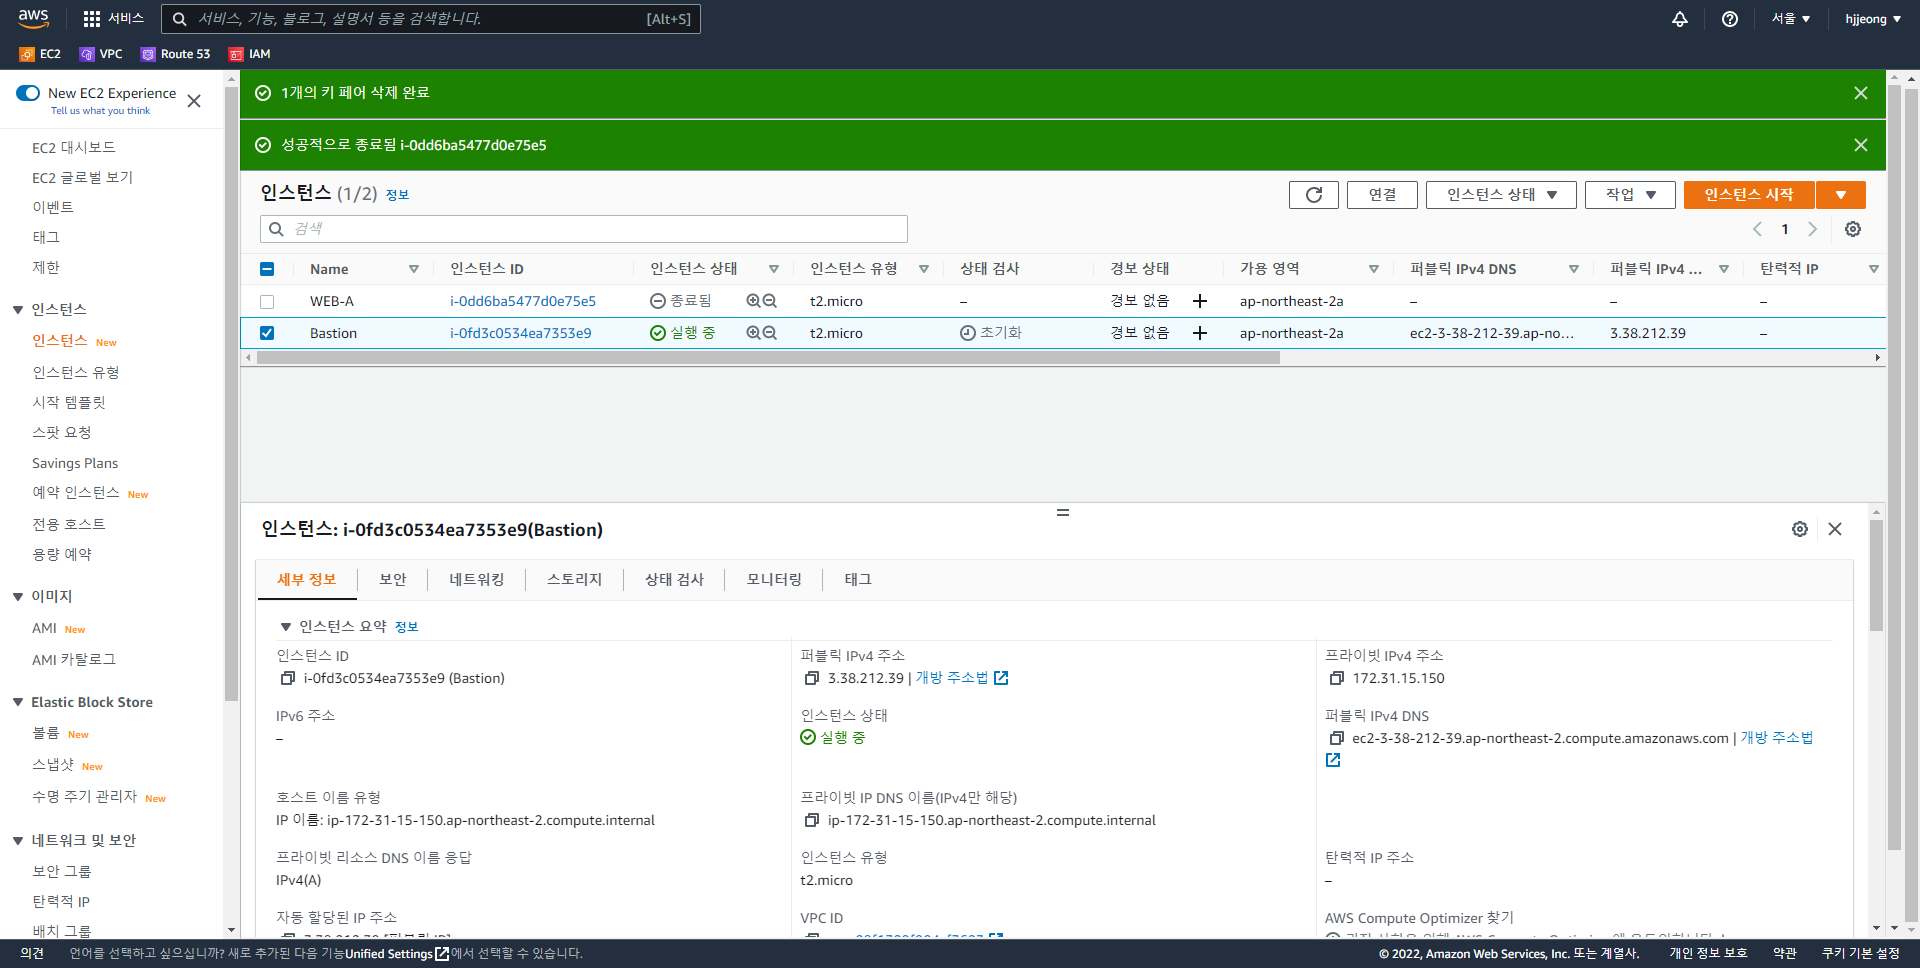Open the instance state dropdown
The image size is (1920, 968).
(1501, 195)
